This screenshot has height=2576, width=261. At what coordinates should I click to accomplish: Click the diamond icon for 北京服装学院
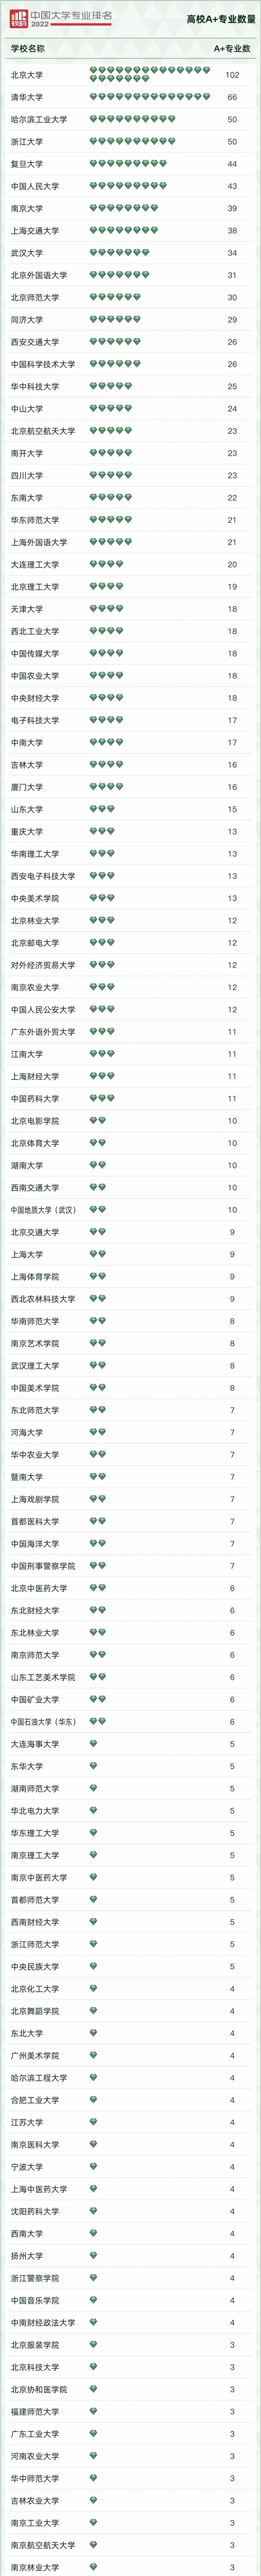(x=94, y=2345)
